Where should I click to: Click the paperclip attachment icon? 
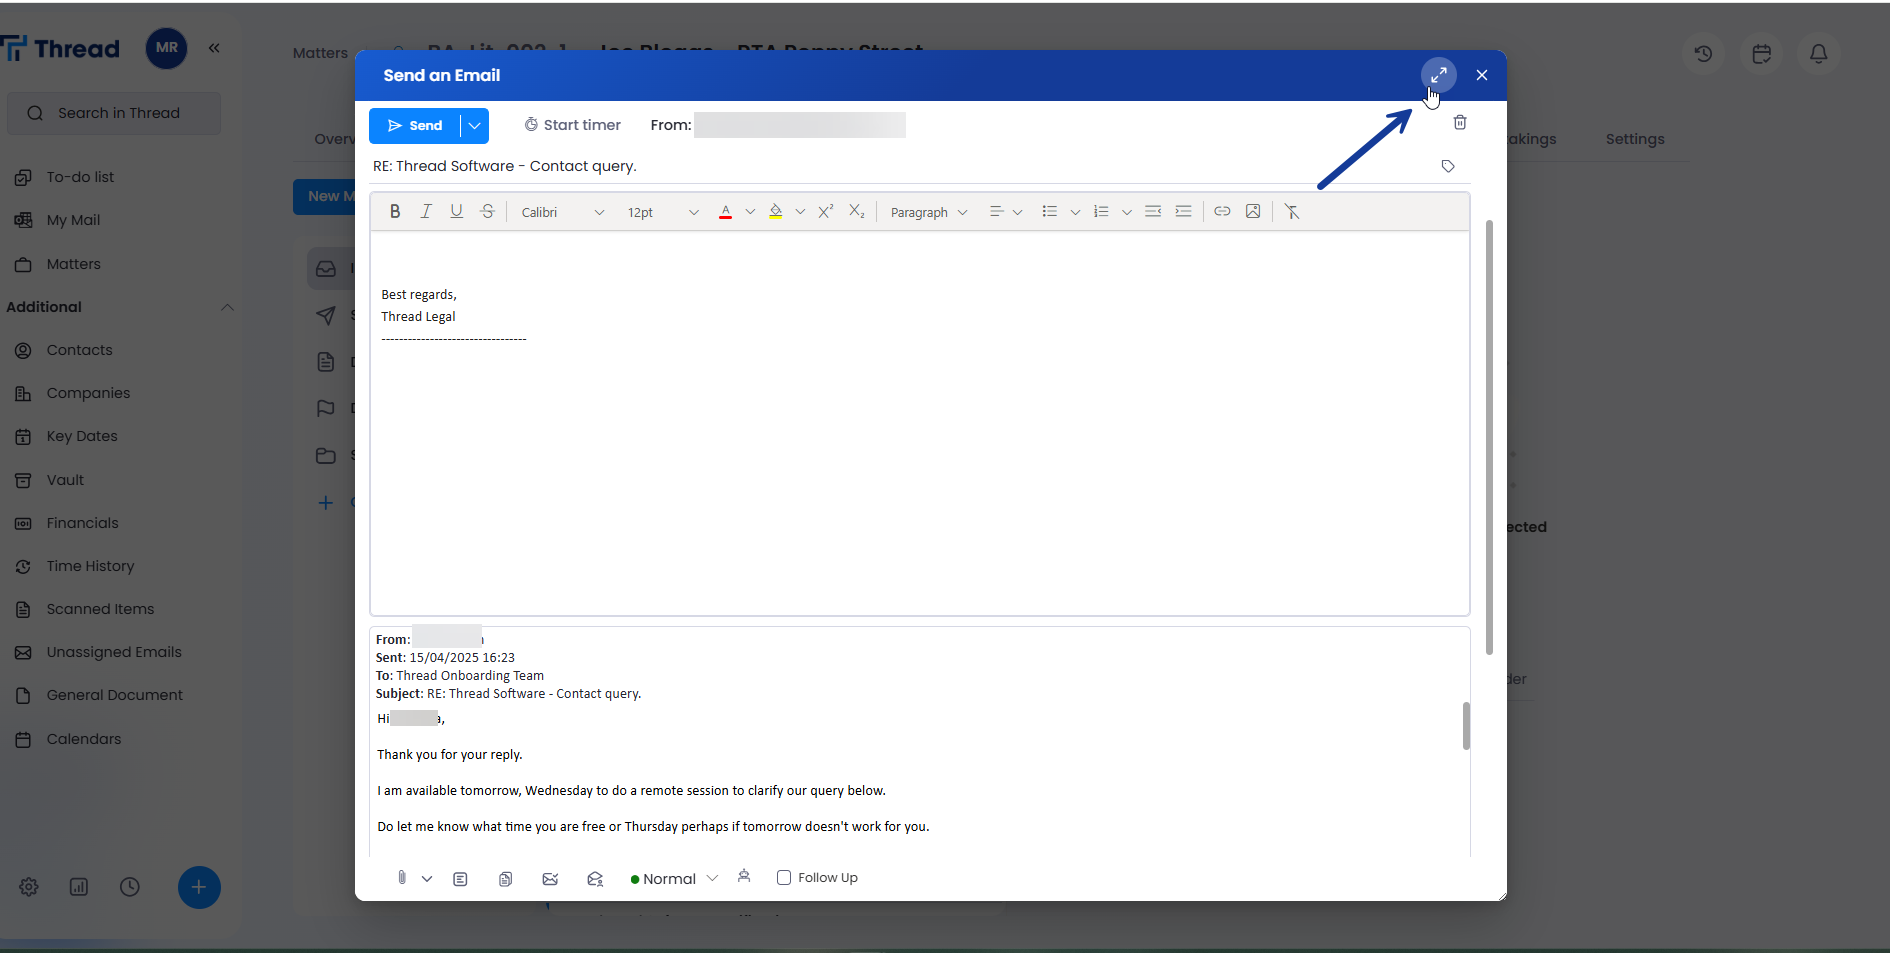401,878
